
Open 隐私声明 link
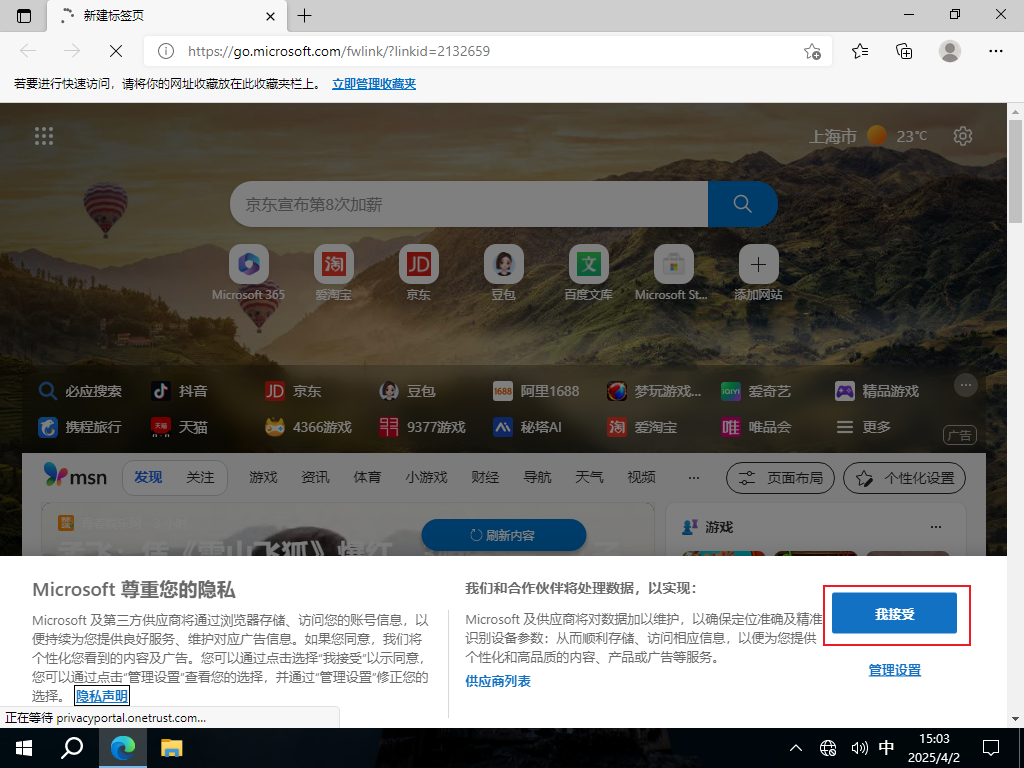[102, 696]
